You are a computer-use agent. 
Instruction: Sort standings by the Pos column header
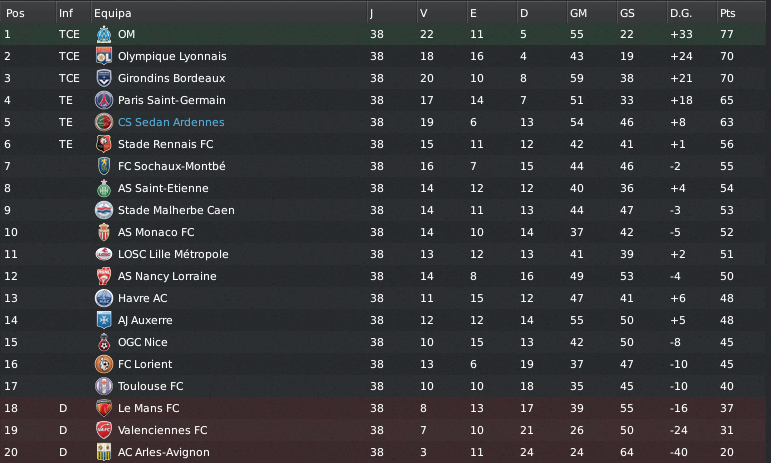pyautogui.click(x=15, y=13)
